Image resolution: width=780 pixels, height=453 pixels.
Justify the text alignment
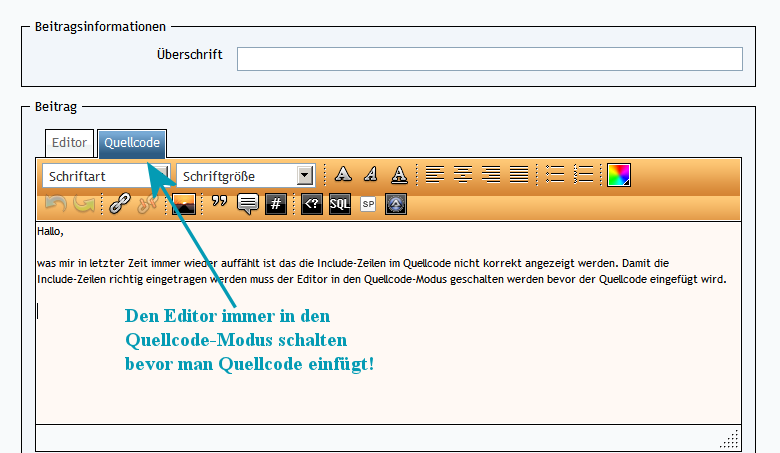pos(518,175)
